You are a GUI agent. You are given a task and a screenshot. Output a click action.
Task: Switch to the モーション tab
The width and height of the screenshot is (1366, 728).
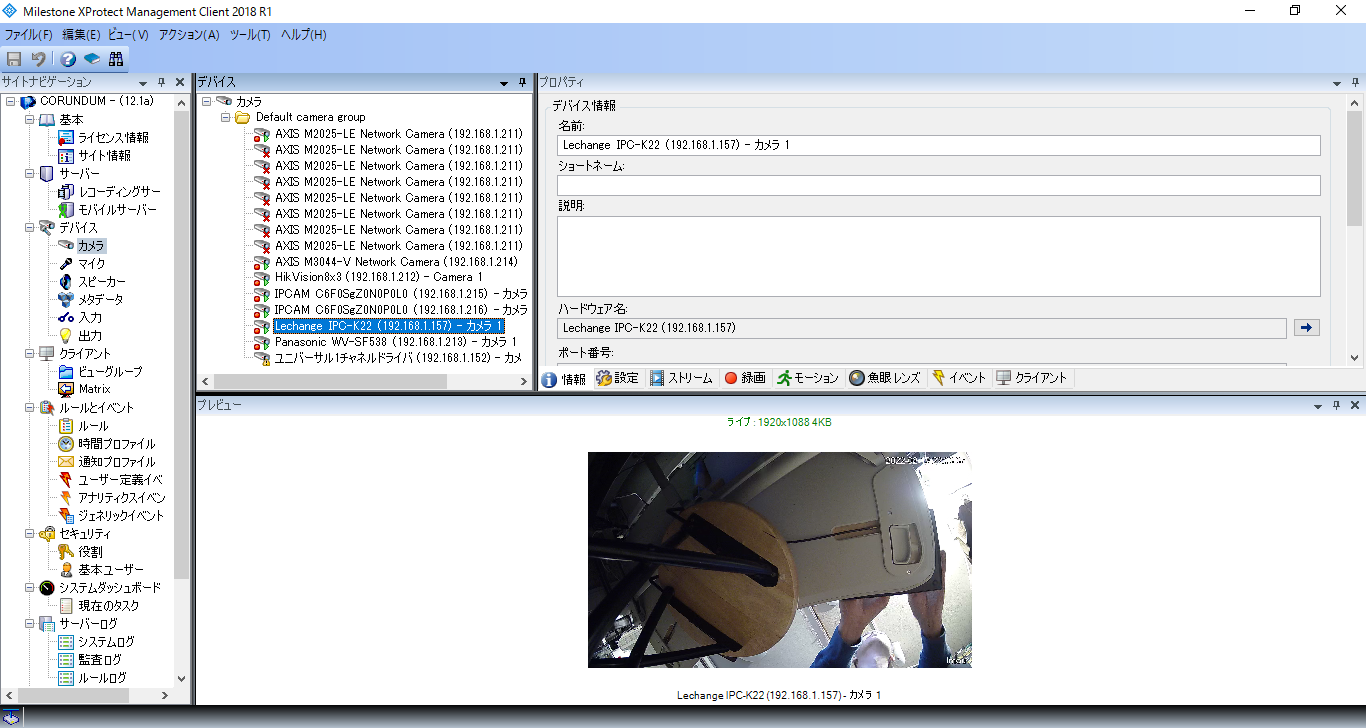click(x=808, y=378)
